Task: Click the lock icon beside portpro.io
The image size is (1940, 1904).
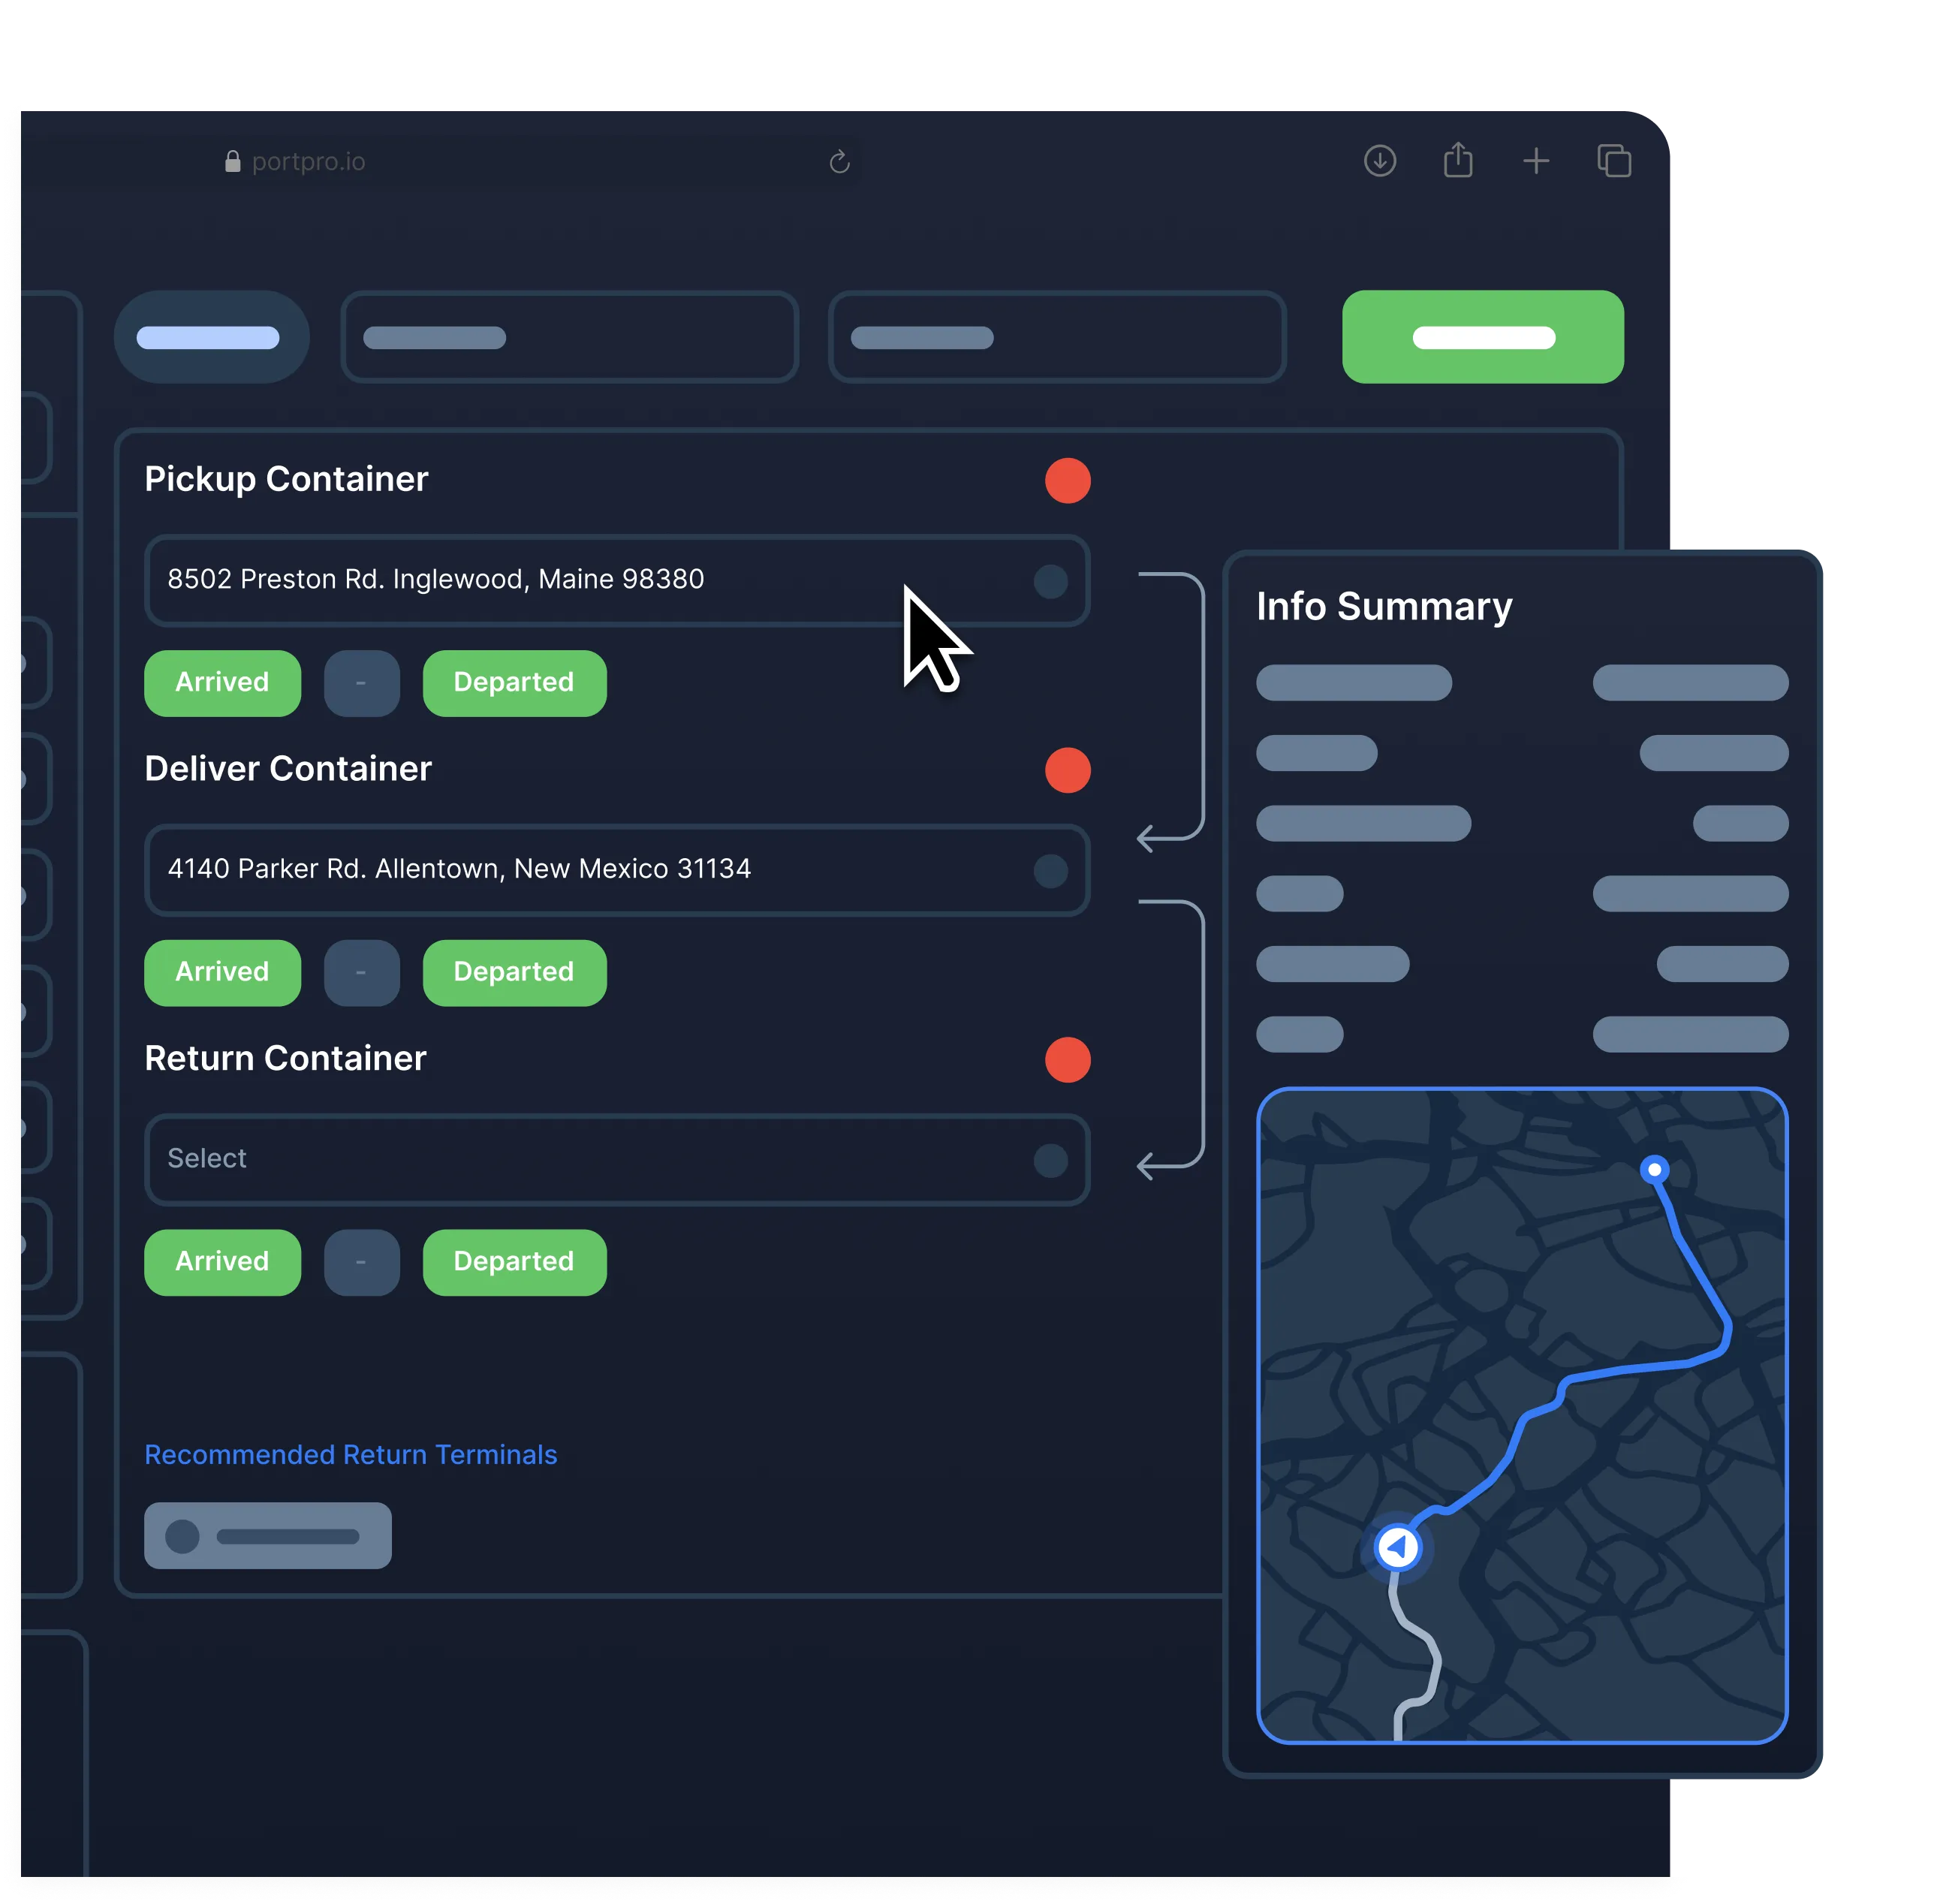Action: pyautogui.click(x=233, y=162)
